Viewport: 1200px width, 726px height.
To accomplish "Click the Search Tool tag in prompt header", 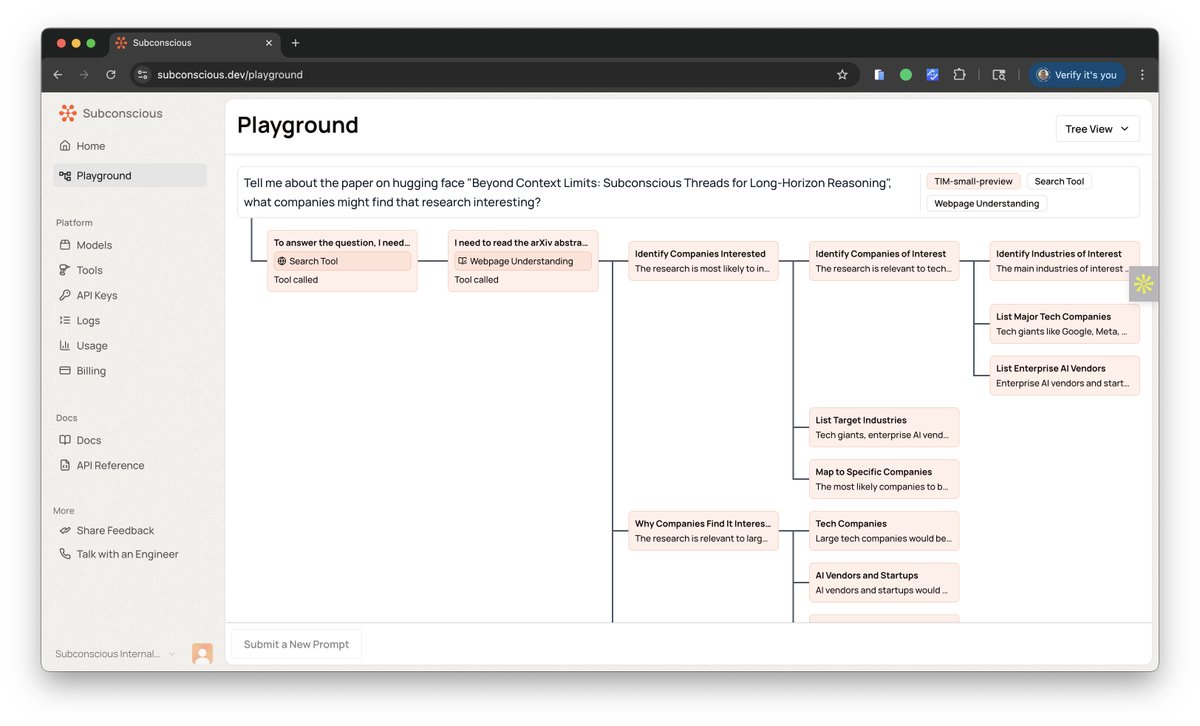I will pos(1059,181).
